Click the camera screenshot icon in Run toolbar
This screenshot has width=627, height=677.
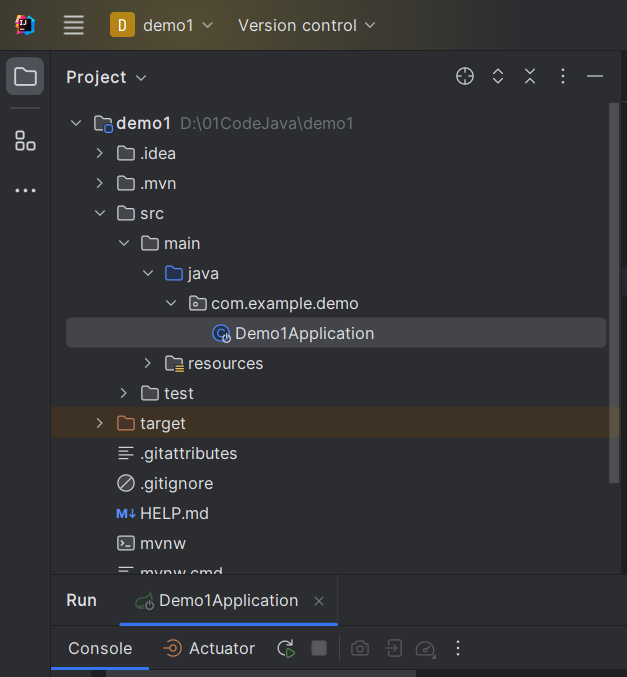(360, 648)
